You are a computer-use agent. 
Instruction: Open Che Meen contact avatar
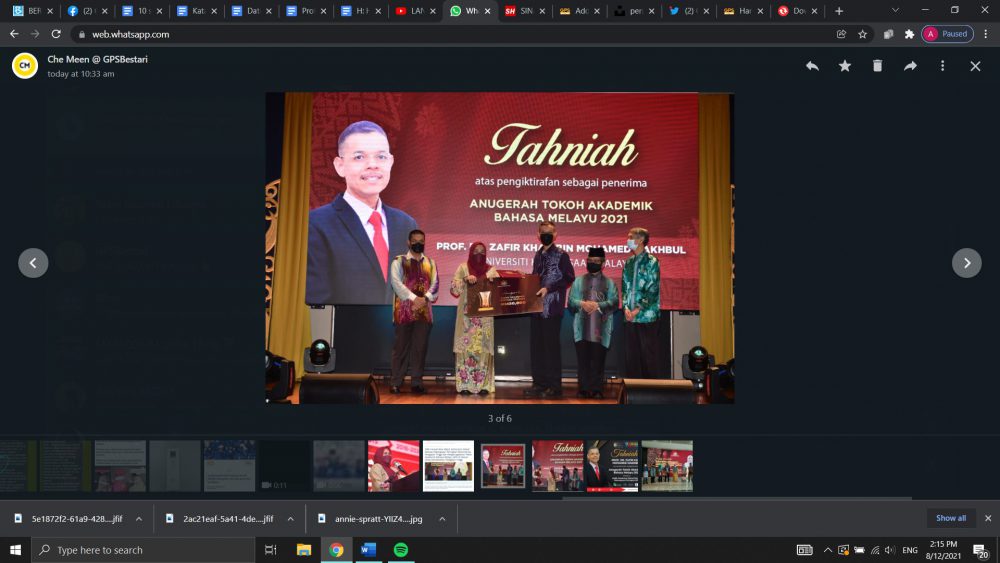pyautogui.click(x=25, y=66)
